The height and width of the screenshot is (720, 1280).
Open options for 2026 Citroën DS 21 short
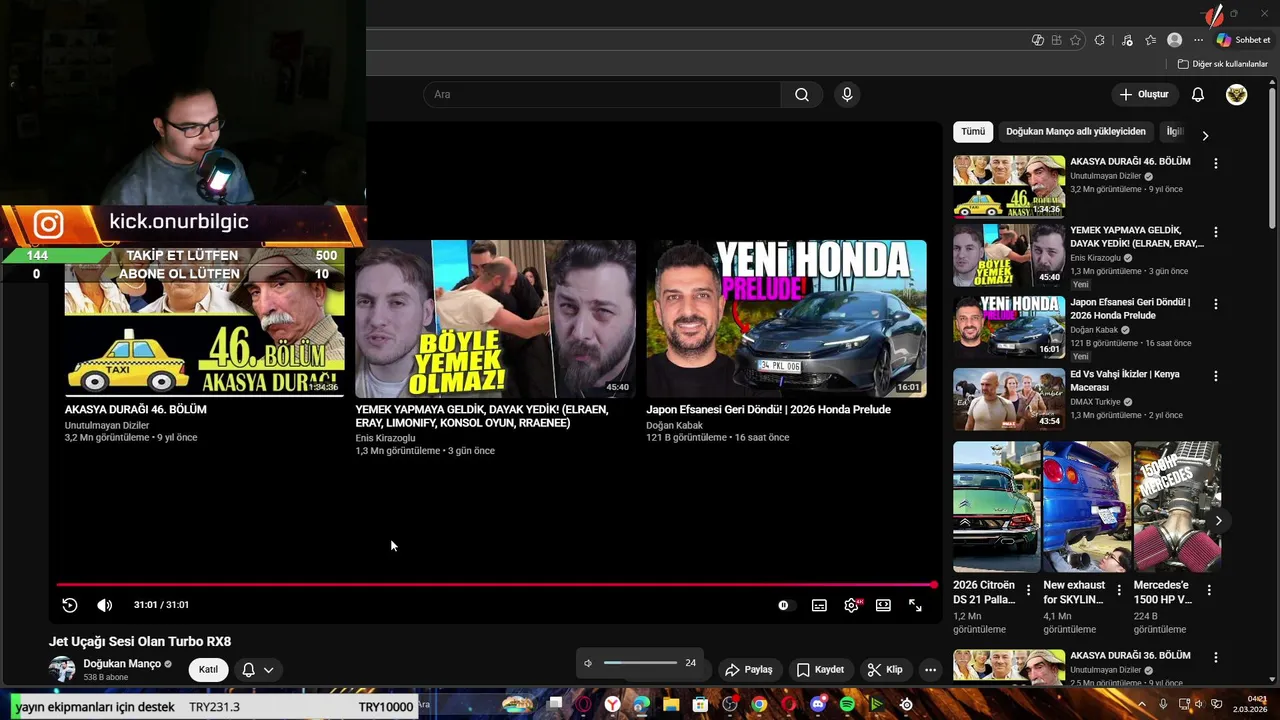coord(1028,590)
